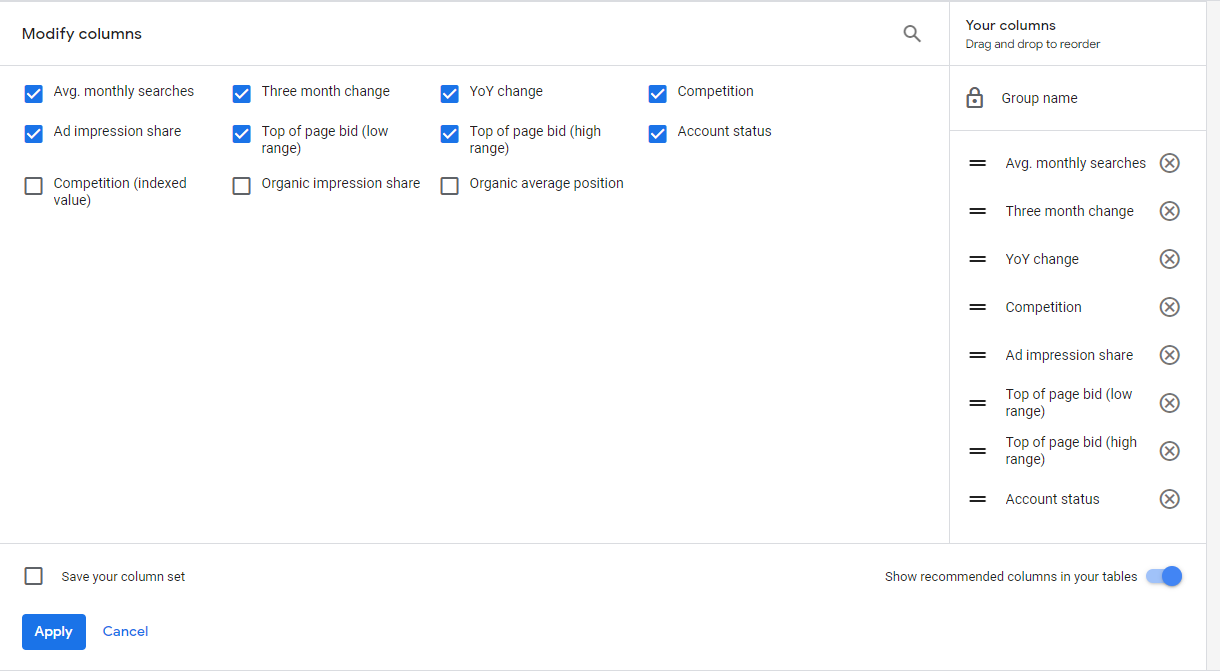Image resolution: width=1220 pixels, height=671 pixels.
Task: Click the Cancel link
Action: click(125, 631)
